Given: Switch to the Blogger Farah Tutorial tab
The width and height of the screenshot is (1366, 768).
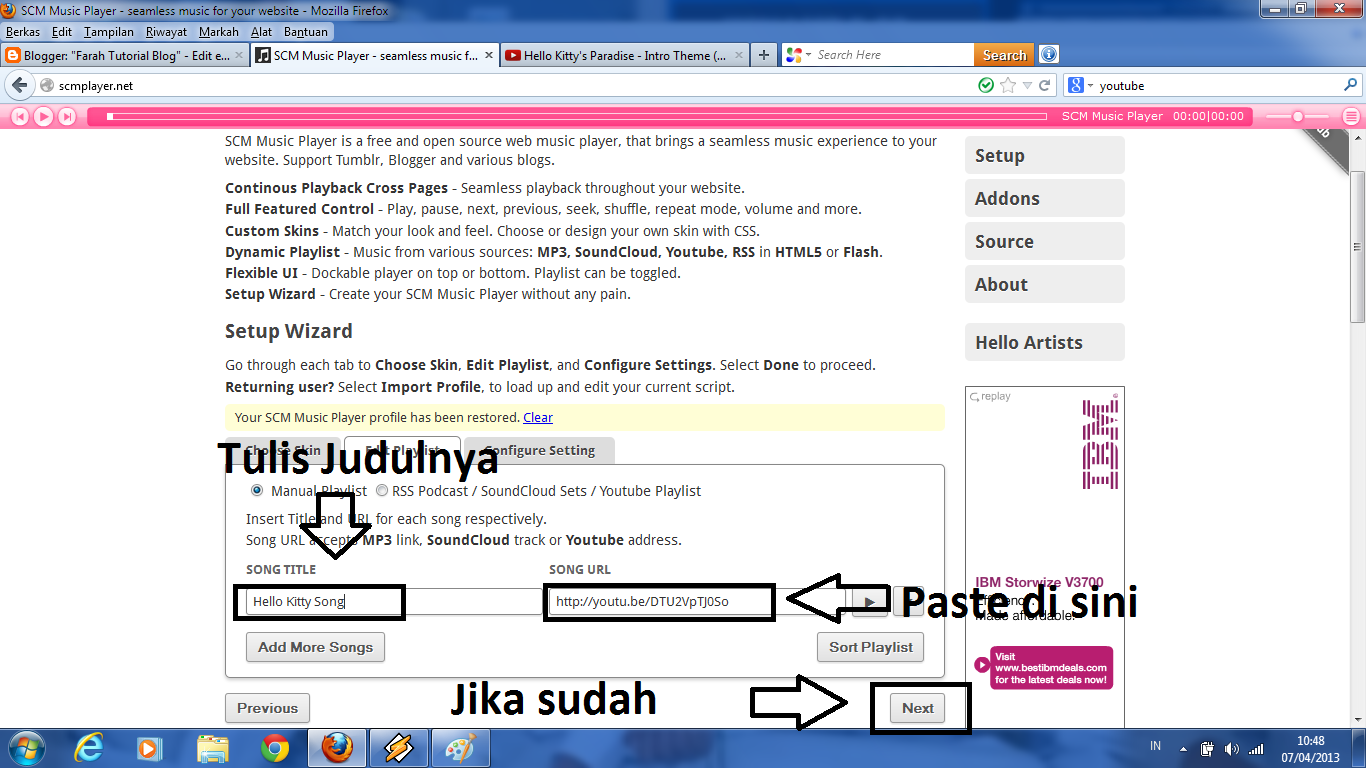Looking at the screenshot, I should 124,56.
